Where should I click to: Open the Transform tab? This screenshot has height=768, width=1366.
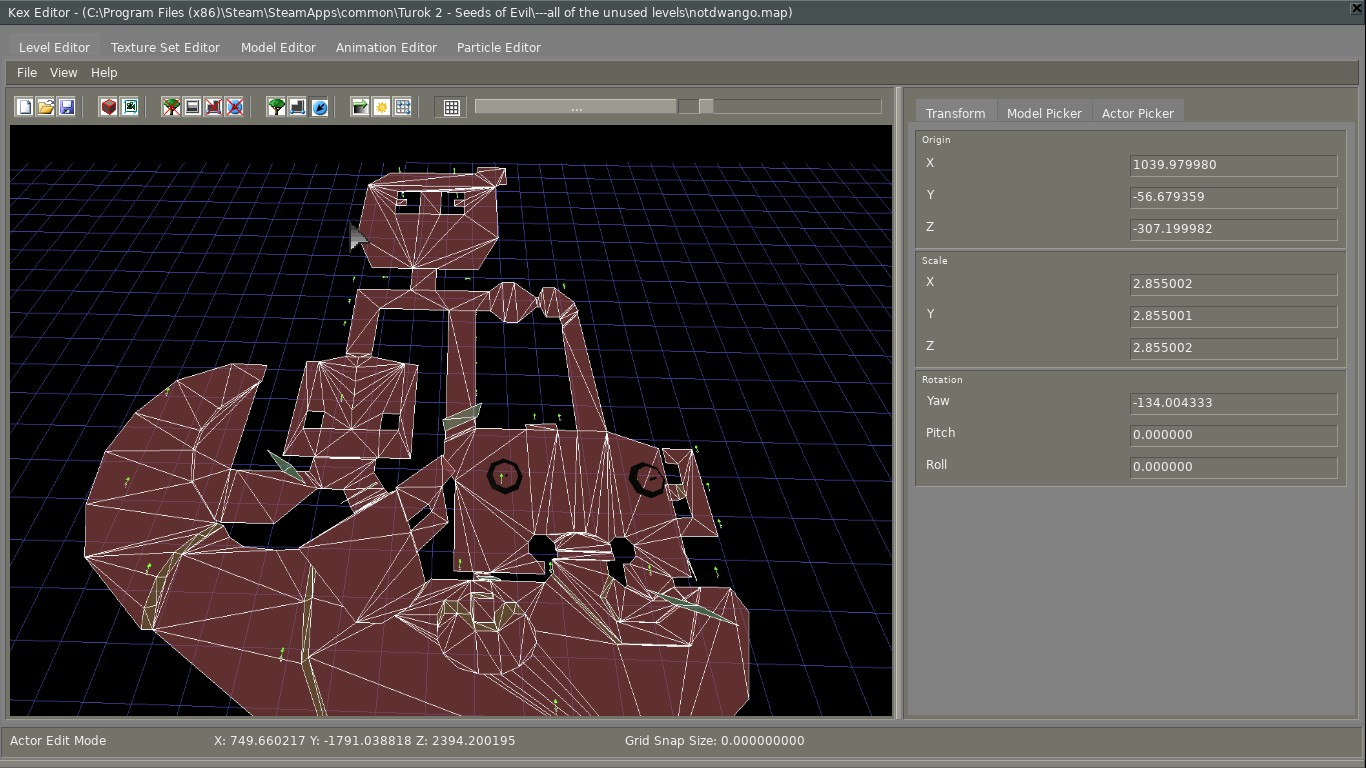coord(956,113)
